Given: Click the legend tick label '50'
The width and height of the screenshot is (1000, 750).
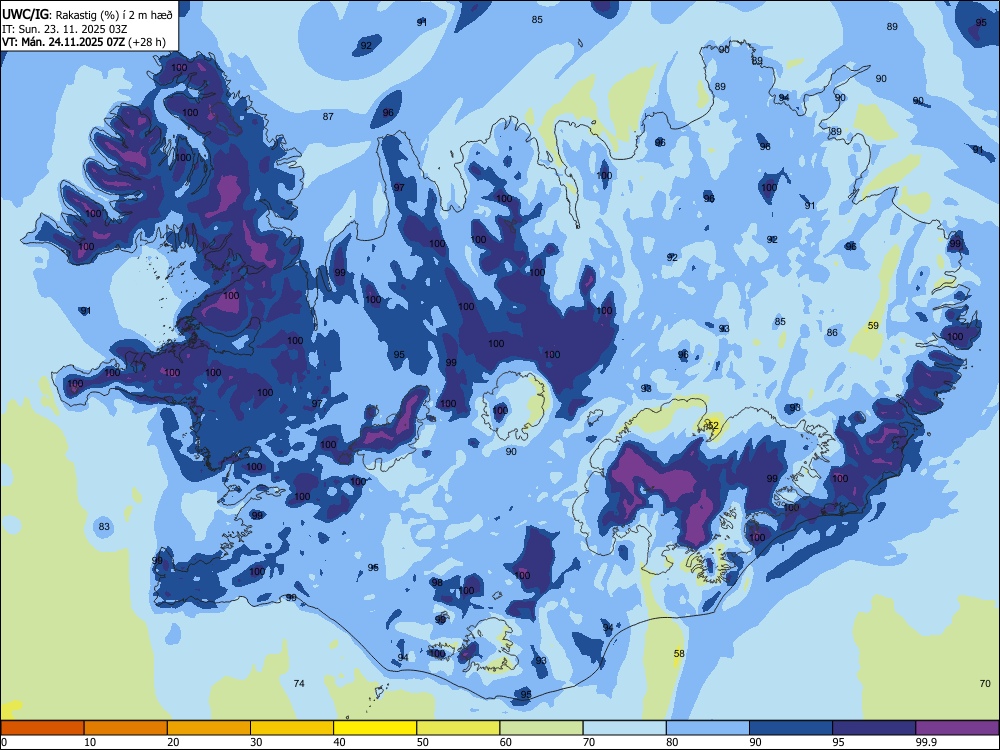Looking at the screenshot, I should click(x=422, y=742).
